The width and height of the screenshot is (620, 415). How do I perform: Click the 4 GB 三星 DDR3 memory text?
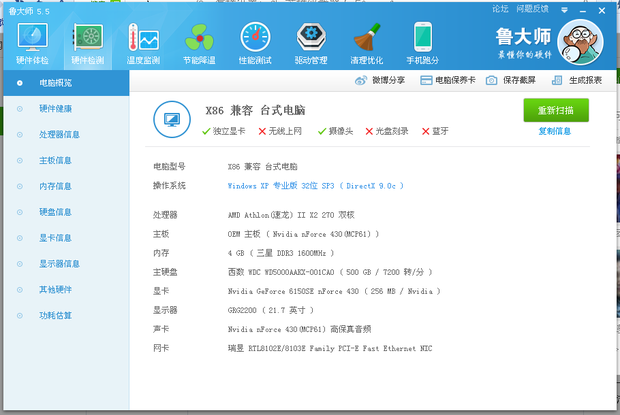(281, 253)
